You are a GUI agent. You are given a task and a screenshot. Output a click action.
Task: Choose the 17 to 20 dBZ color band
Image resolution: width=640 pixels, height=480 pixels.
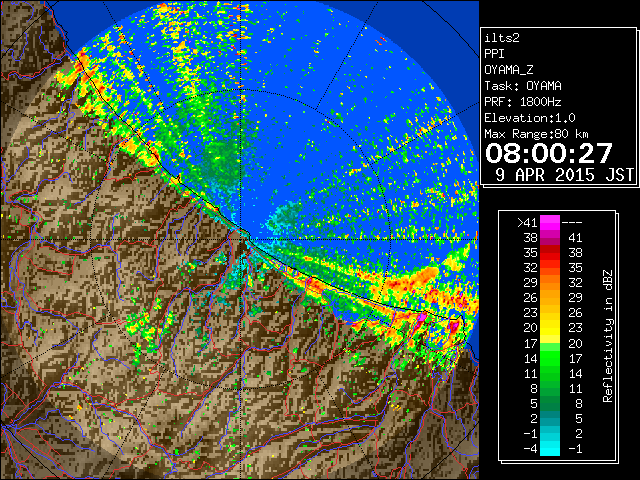pos(550,343)
